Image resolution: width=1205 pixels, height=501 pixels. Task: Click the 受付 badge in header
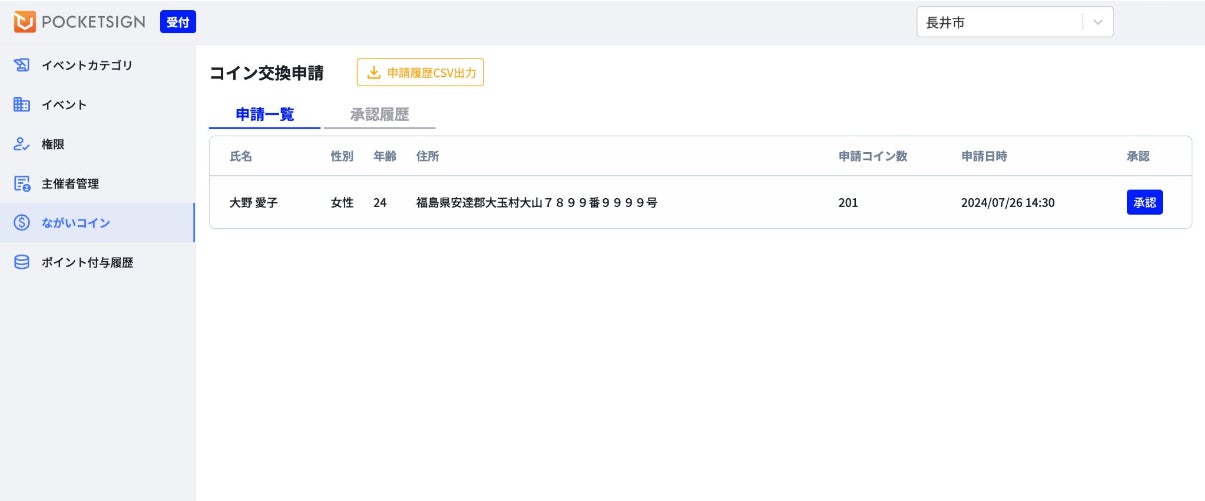[178, 21]
